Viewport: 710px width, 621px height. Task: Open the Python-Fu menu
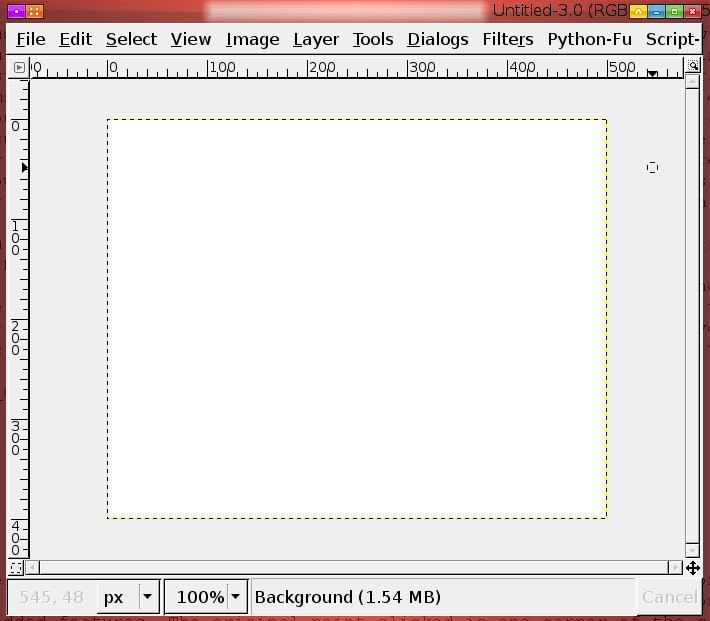pos(589,39)
